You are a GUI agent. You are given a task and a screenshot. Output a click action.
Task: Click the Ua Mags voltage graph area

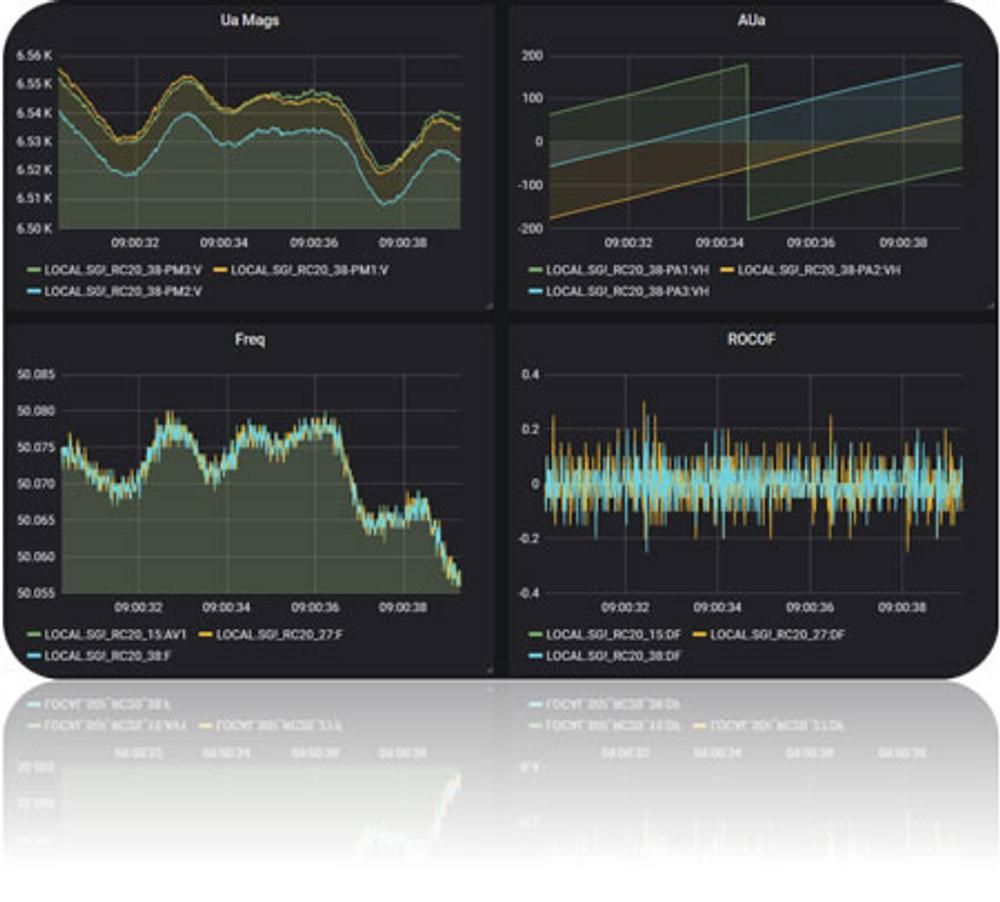click(x=260, y=142)
